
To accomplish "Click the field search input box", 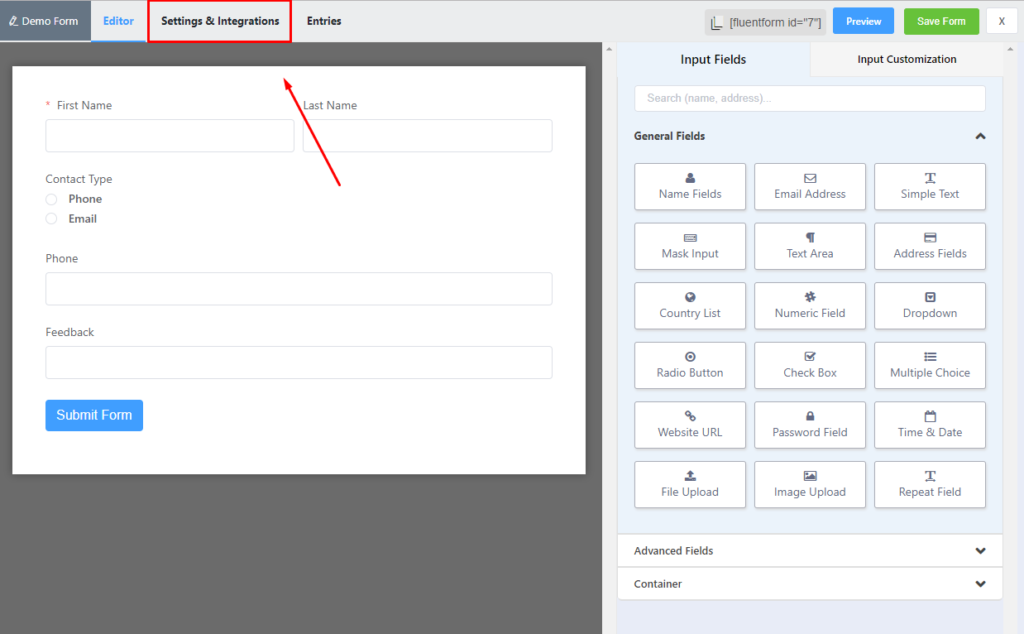I will [810, 98].
